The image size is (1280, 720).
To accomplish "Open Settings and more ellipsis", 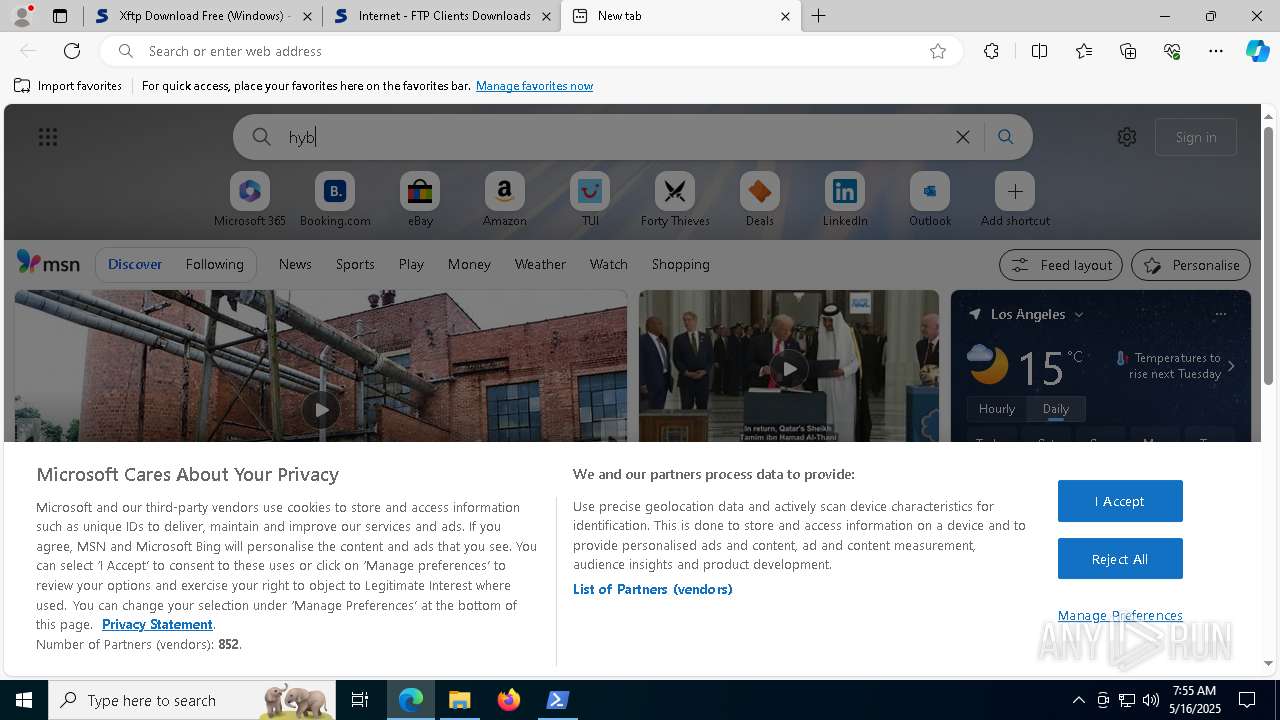I will click(x=1216, y=51).
